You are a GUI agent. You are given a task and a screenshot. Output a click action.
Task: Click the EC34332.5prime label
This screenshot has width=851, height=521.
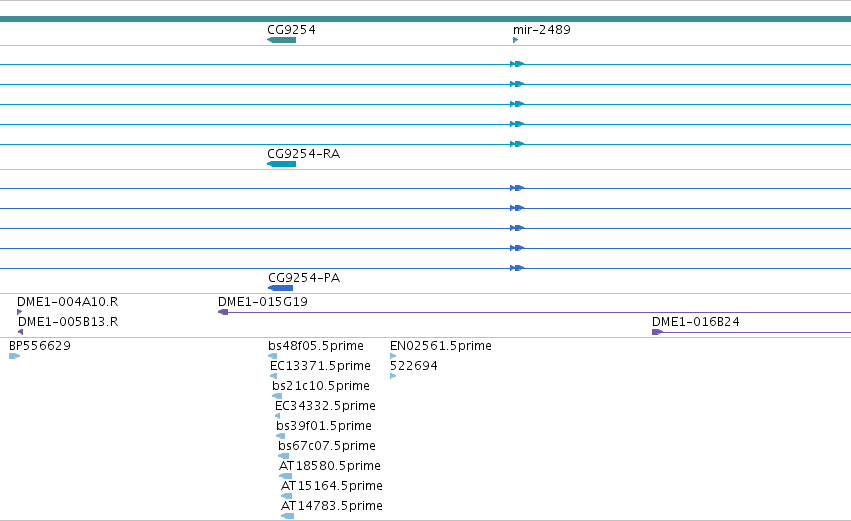click(325, 406)
